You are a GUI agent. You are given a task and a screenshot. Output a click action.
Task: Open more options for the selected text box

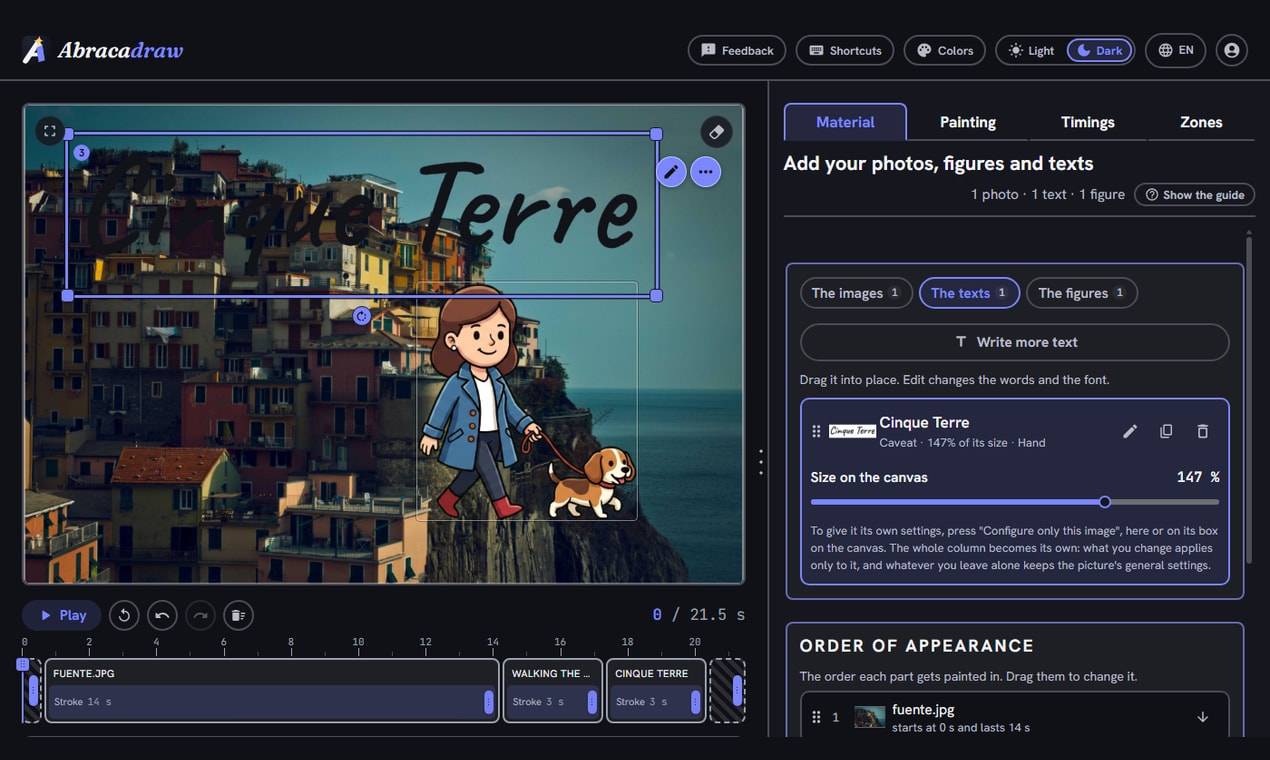coord(706,172)
